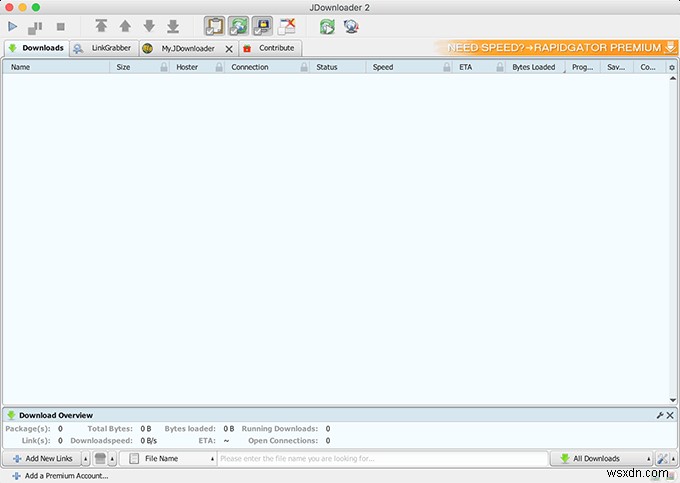Move selection up one position

[125, 26]
